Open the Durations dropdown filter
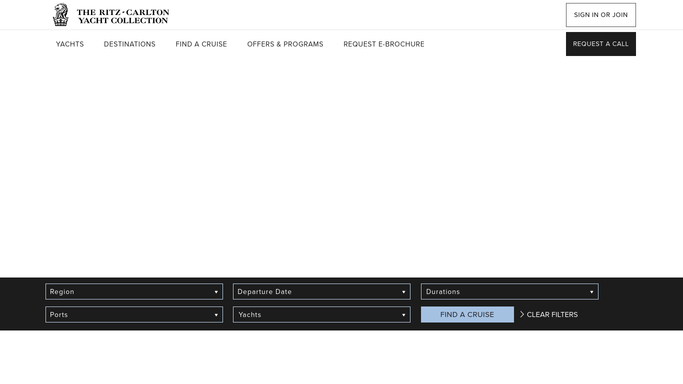683x384 pixels. (x=510, y=292)
